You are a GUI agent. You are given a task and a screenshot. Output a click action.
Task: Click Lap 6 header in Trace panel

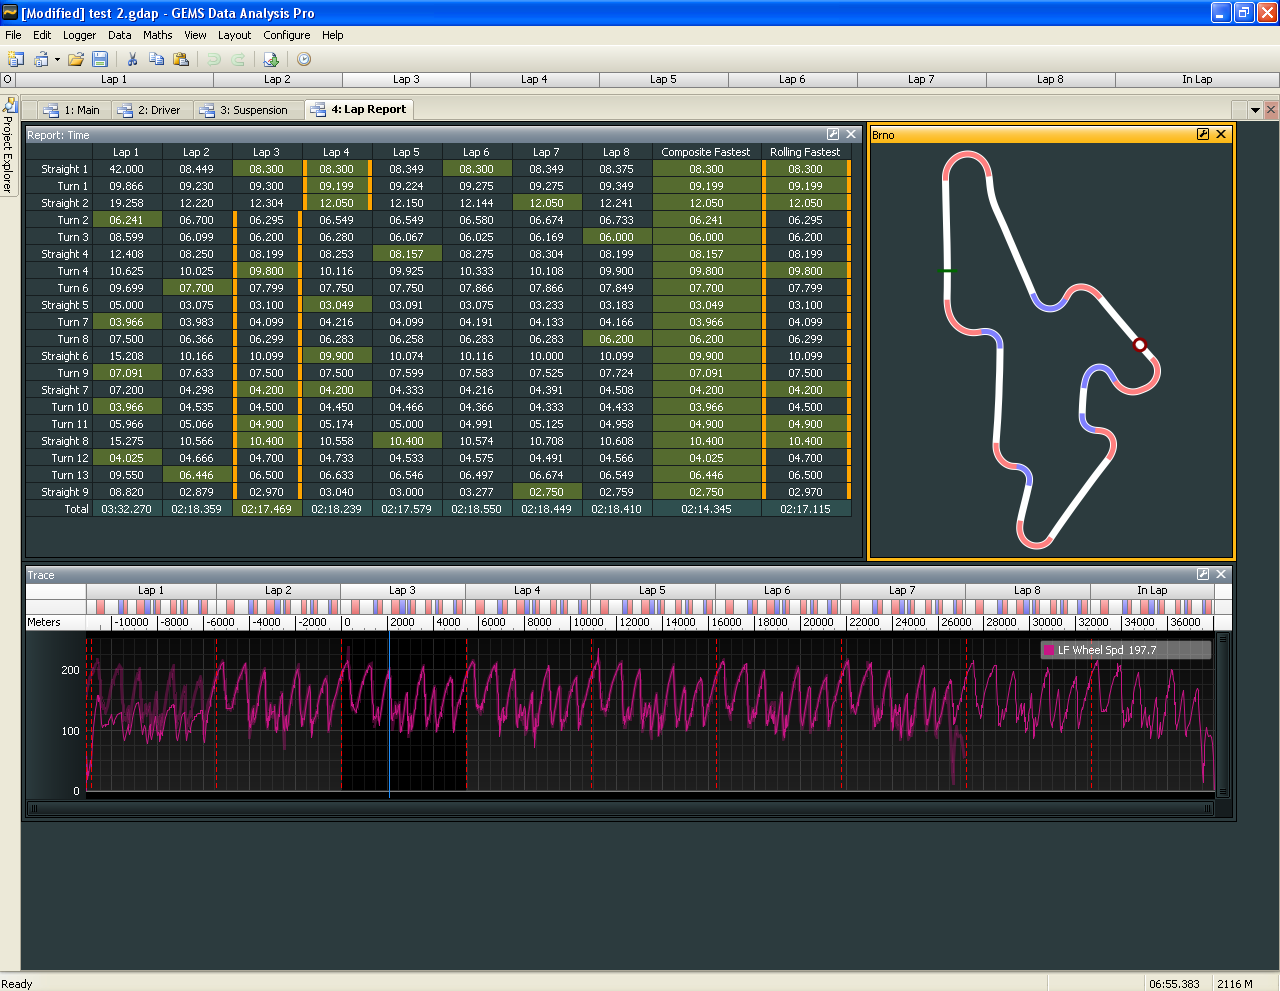(778, 590)
